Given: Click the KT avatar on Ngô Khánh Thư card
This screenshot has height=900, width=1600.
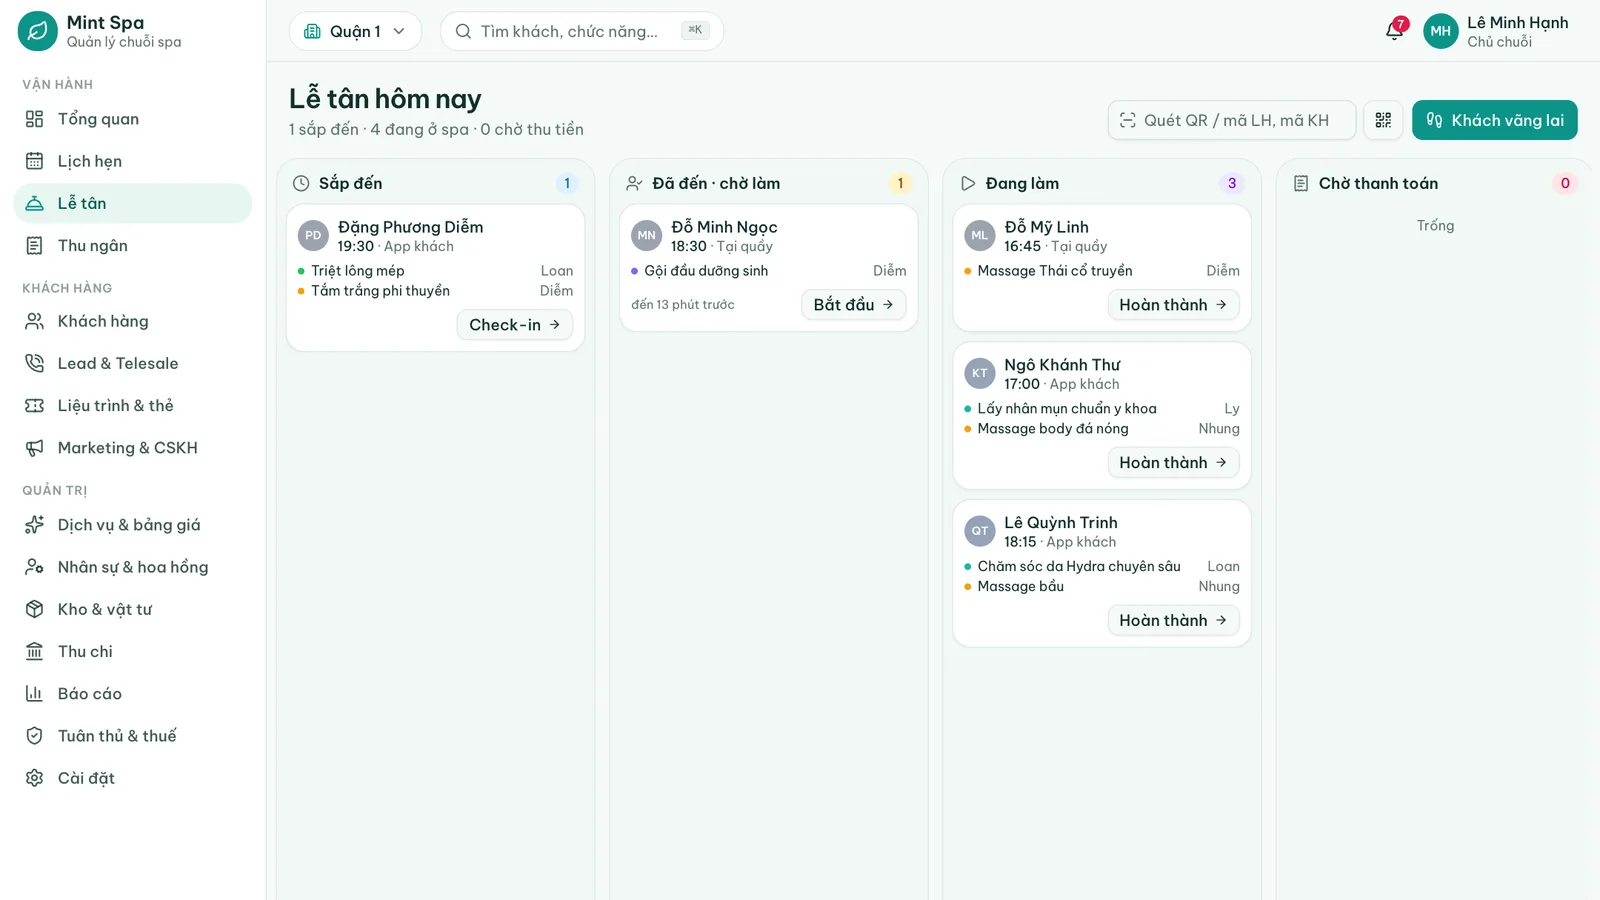Looking at the screenshot, I should (980, 374).
